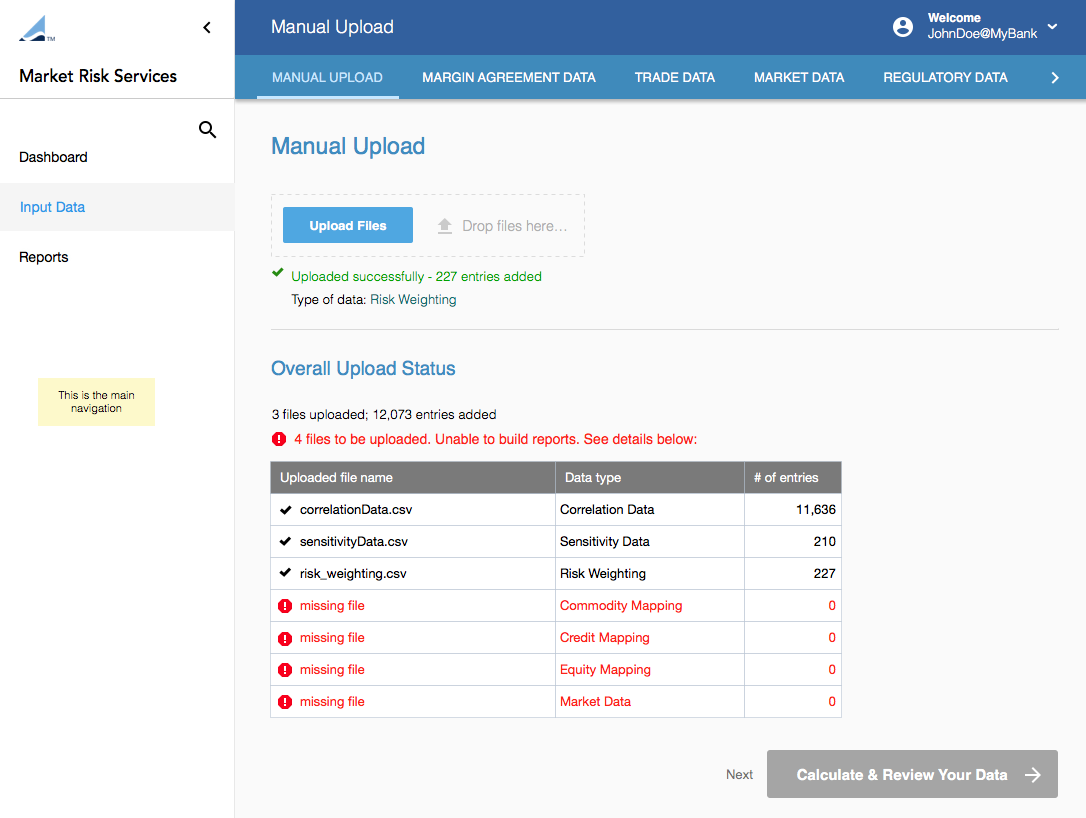Click the Risk Weighting data type link
This screenshot has height=818, width=1086.
(413, 299)
